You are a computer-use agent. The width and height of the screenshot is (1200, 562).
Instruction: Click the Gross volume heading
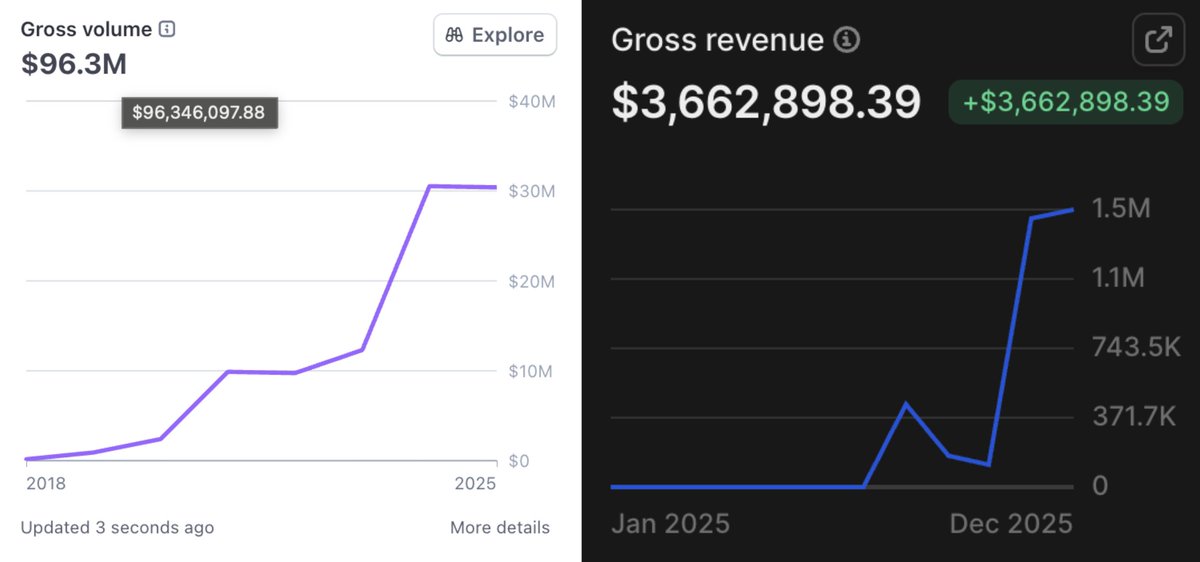click(86, 29)
